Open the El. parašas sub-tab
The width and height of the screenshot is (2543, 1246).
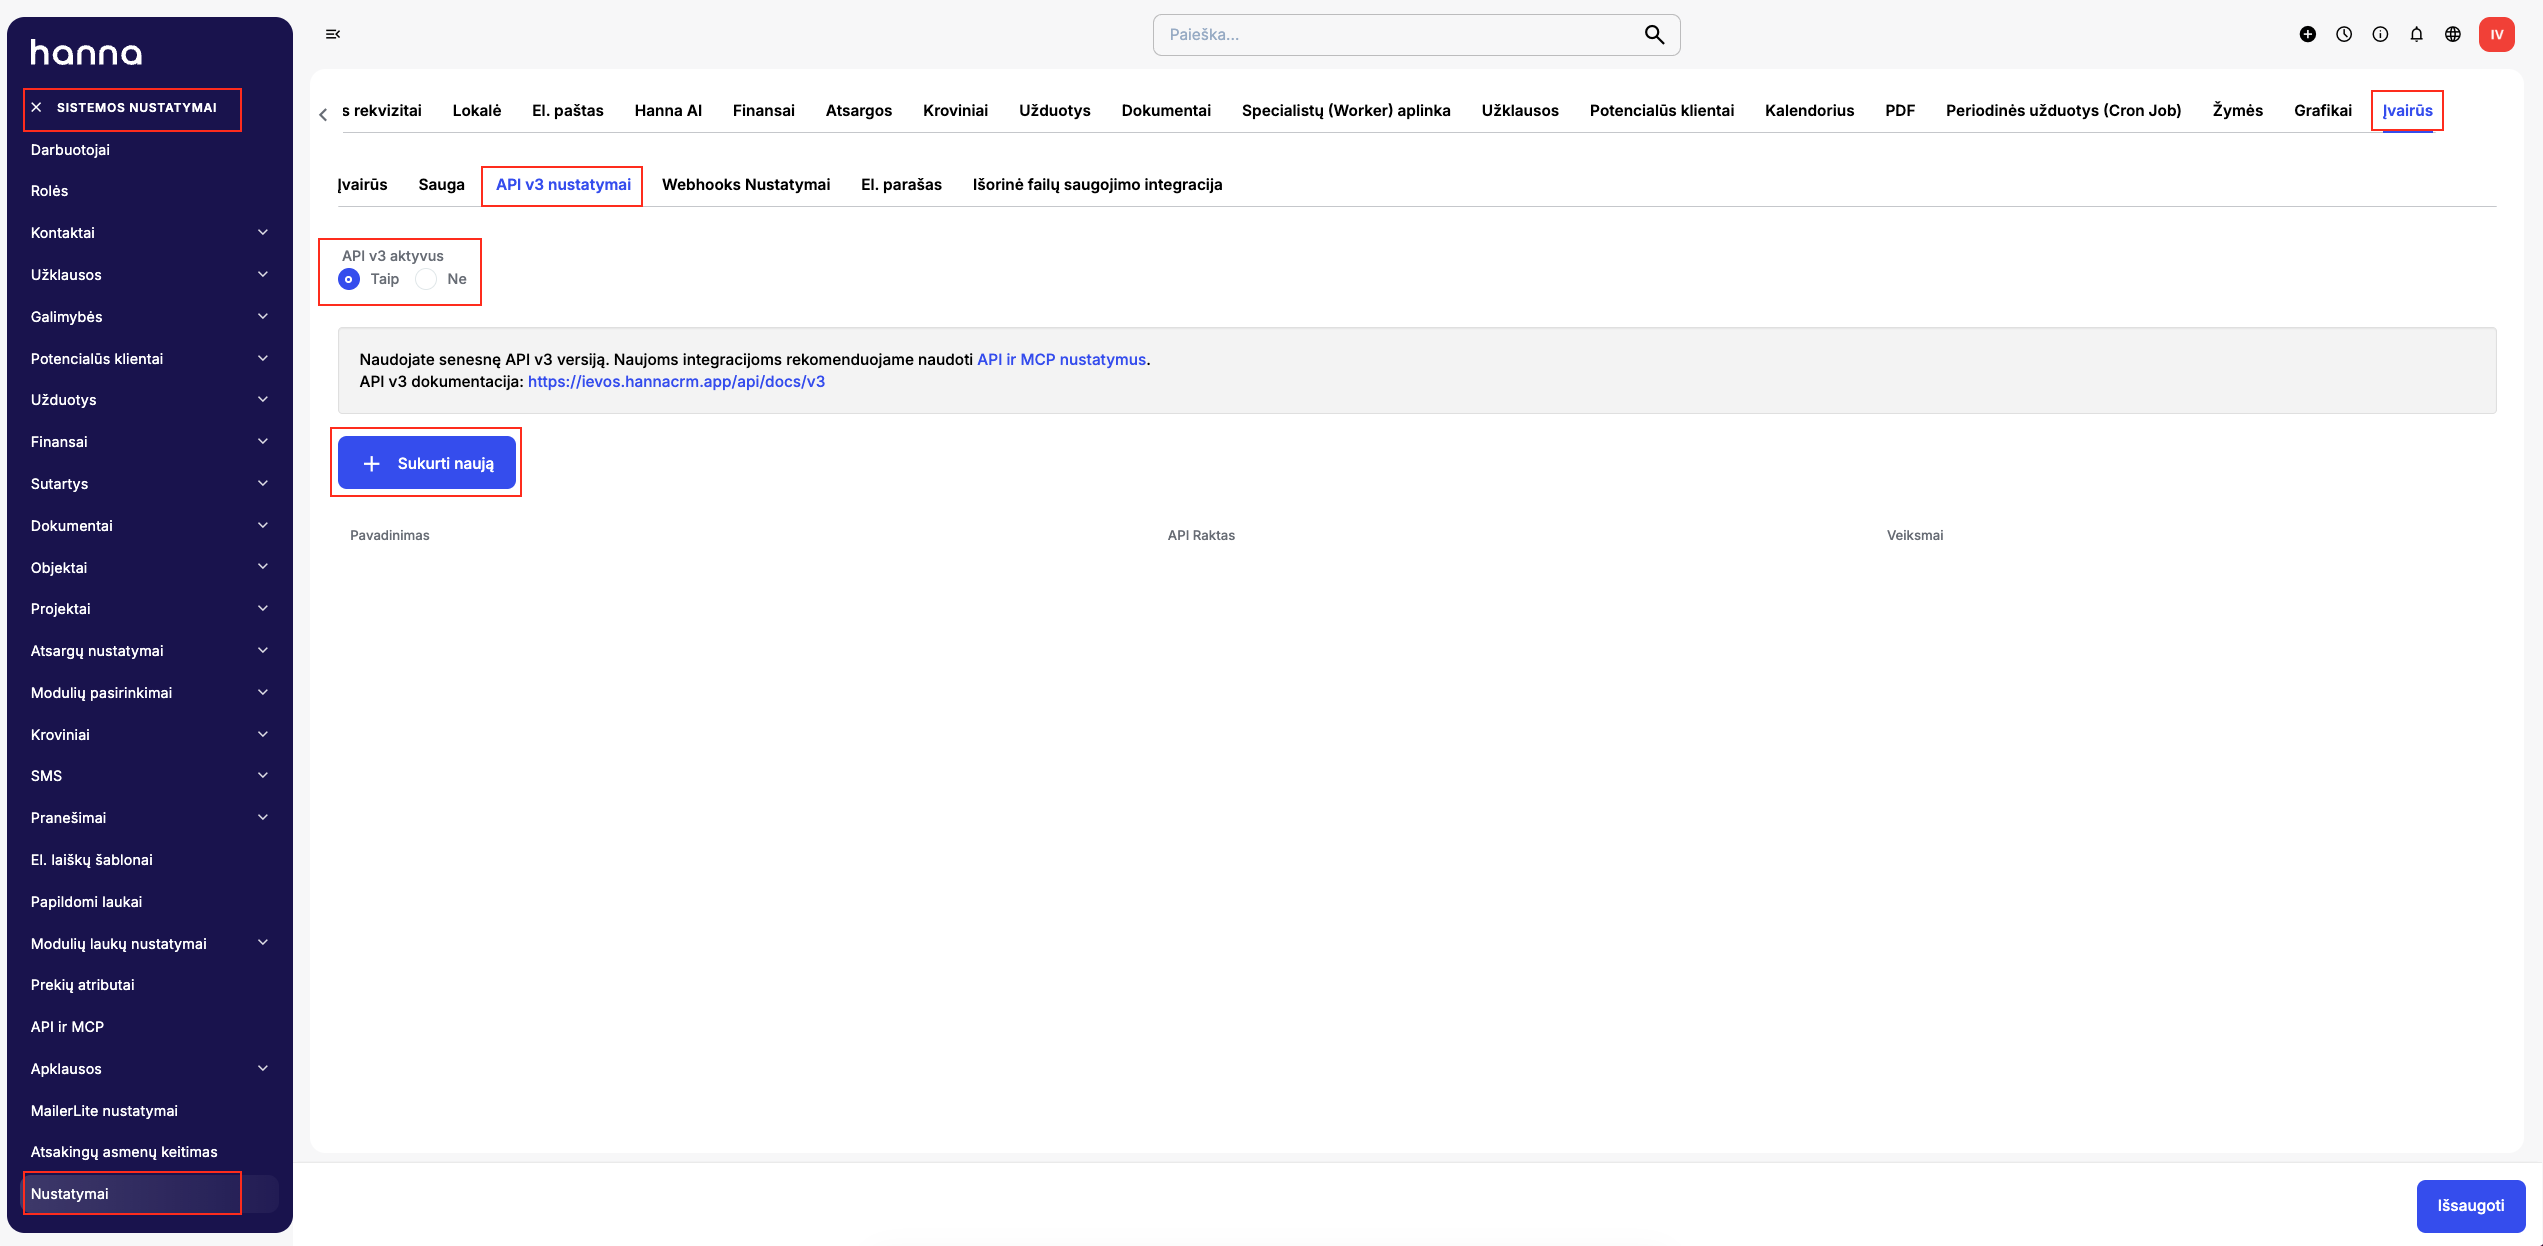click(901, 185)
